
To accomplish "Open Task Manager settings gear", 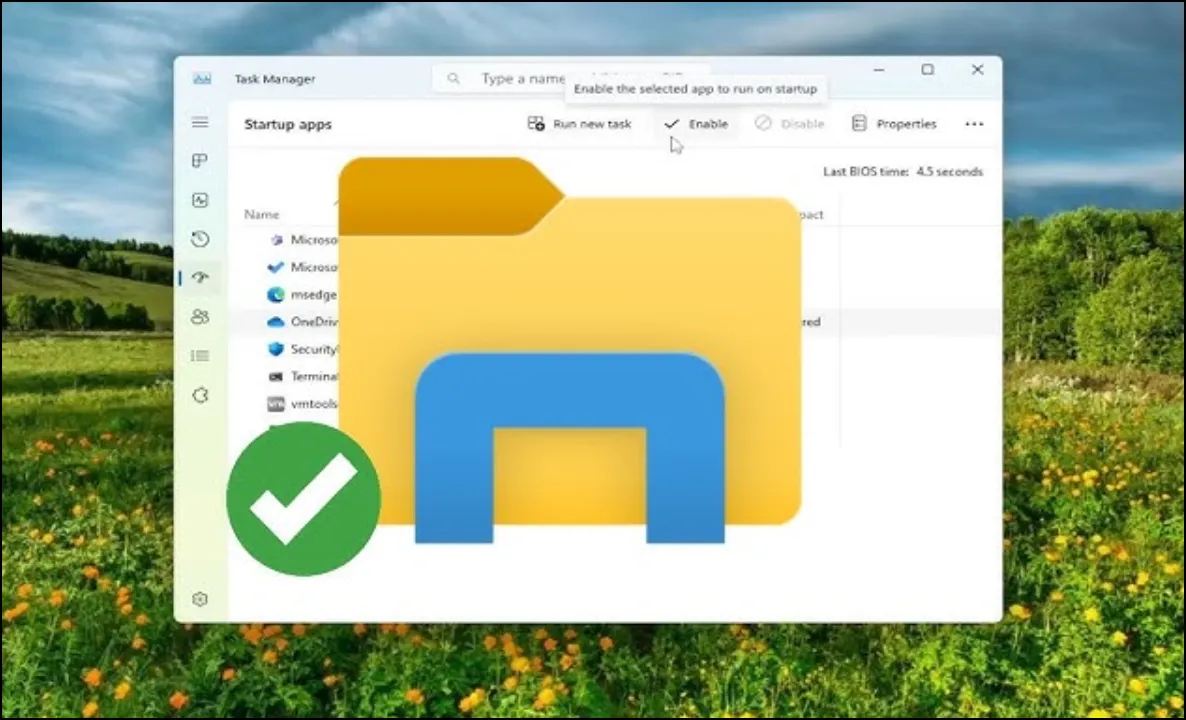I will point(200,598).
